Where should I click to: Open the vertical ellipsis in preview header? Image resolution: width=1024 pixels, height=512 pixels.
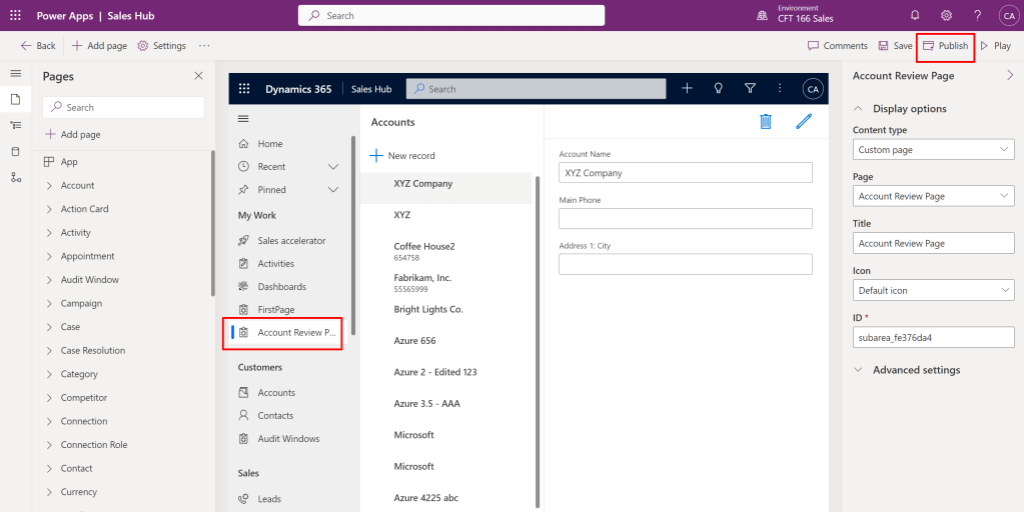point(780,88)
